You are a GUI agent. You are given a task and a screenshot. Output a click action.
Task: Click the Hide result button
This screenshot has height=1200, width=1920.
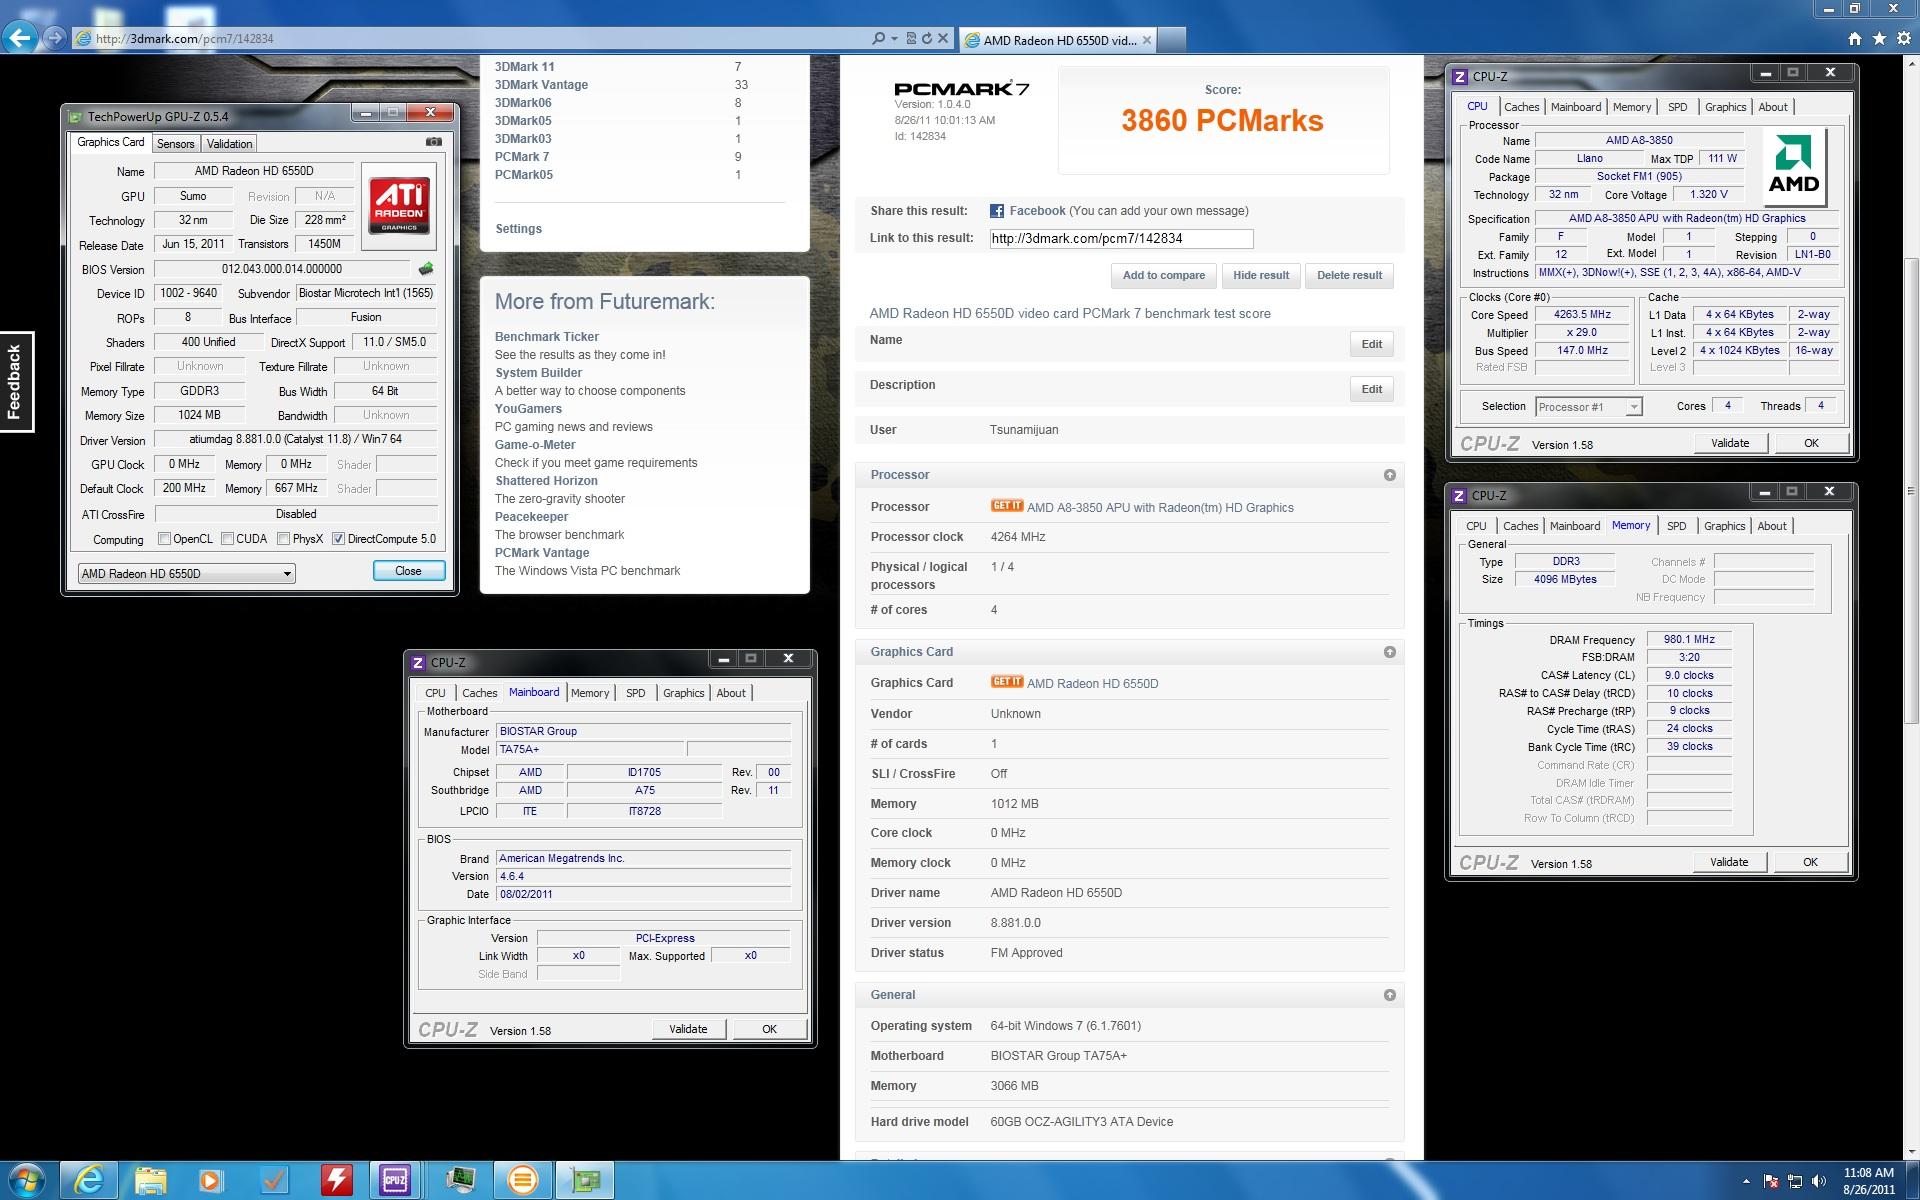tap(1260, 275)
